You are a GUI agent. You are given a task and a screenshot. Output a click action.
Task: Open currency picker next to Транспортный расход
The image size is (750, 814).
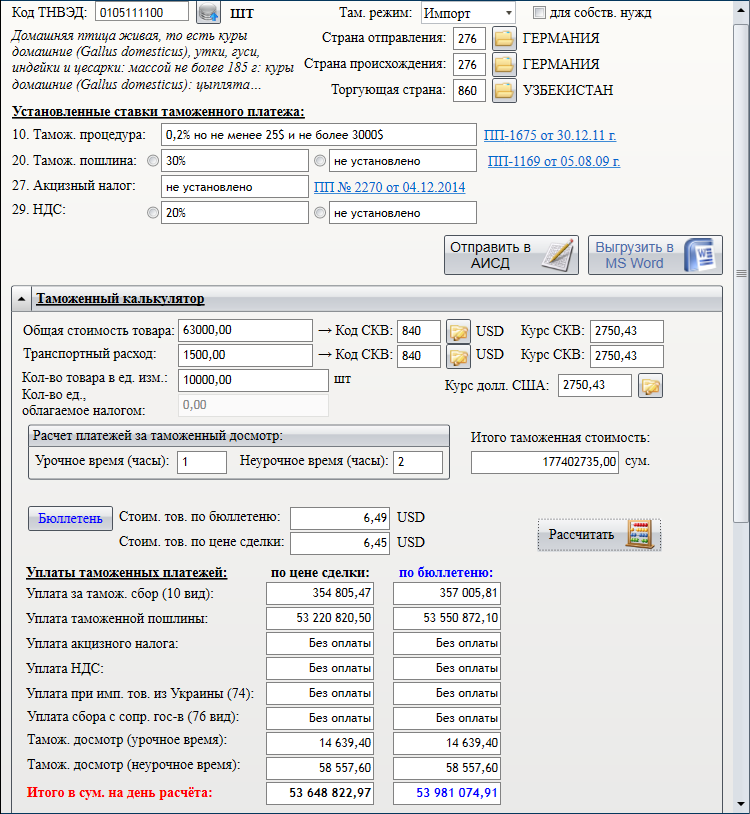458,356
